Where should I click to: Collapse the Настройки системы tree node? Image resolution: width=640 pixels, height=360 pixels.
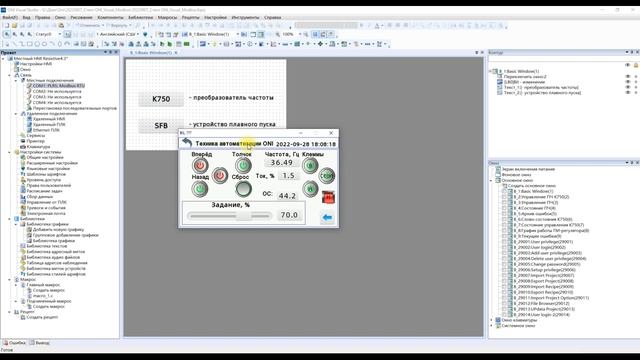click(10, 152)
